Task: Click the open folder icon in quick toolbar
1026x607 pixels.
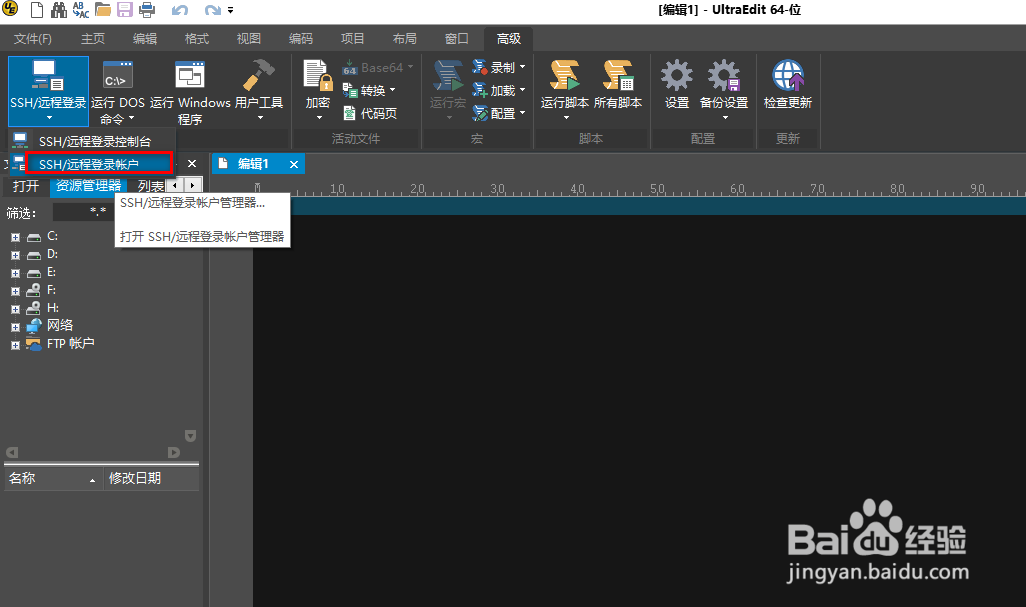Action: (103, 10)
